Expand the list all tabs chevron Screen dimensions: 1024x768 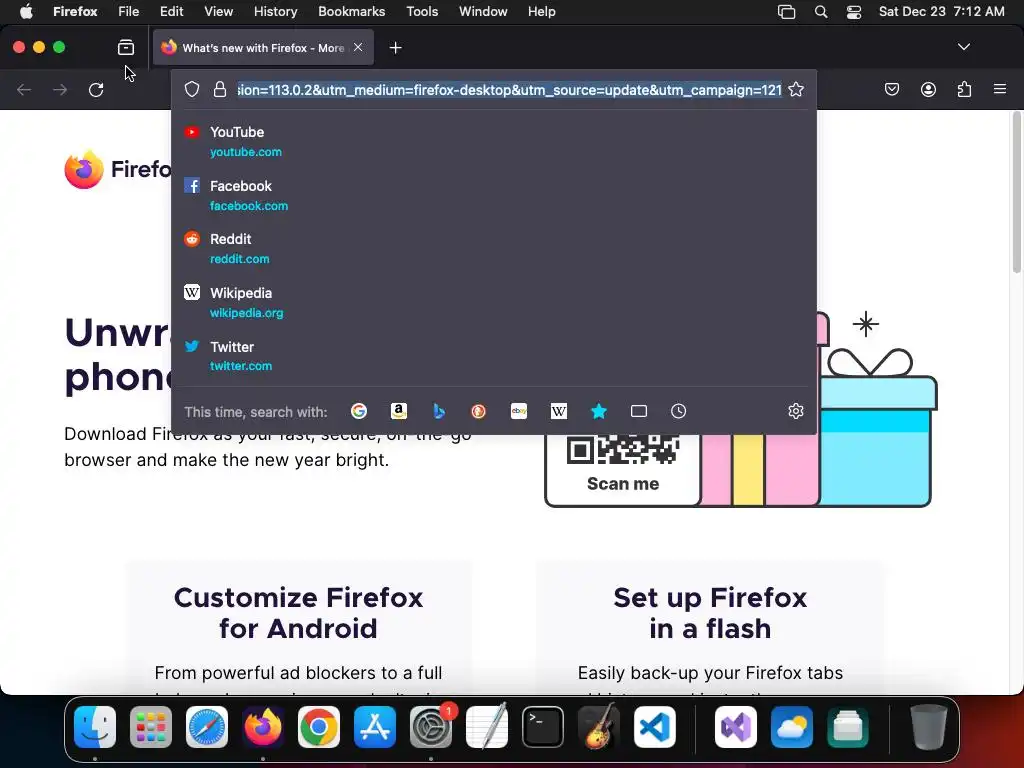pos(963,47)
